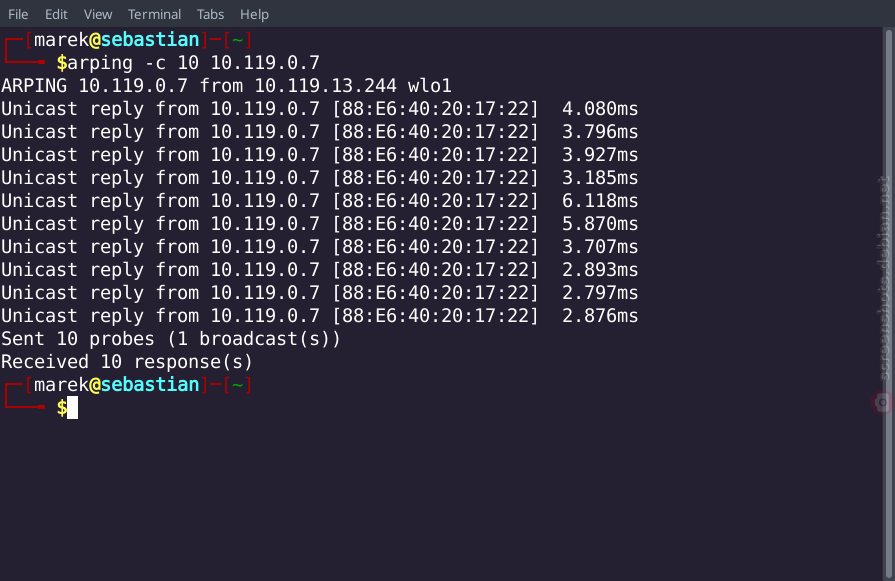Click the reply time value 2.797ms
The image size is (895, 581).
tap(600, 293)
